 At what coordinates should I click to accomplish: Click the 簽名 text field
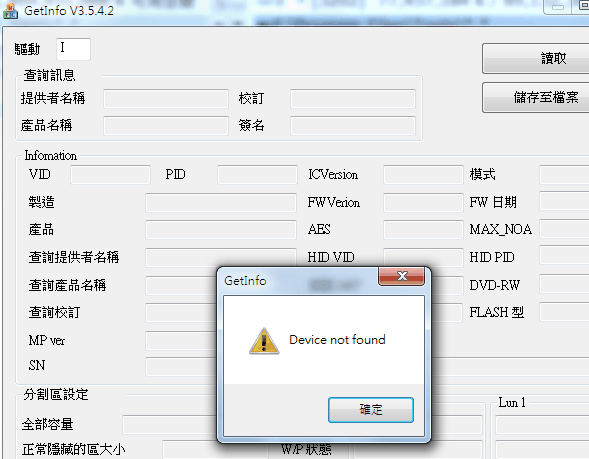(x=353, y=125)
